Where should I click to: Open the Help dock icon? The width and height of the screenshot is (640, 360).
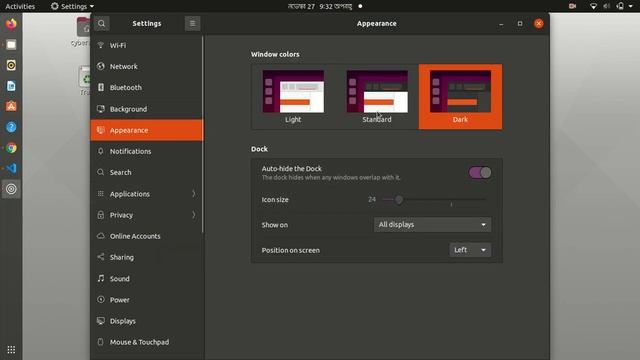click(x=11, y=127)
